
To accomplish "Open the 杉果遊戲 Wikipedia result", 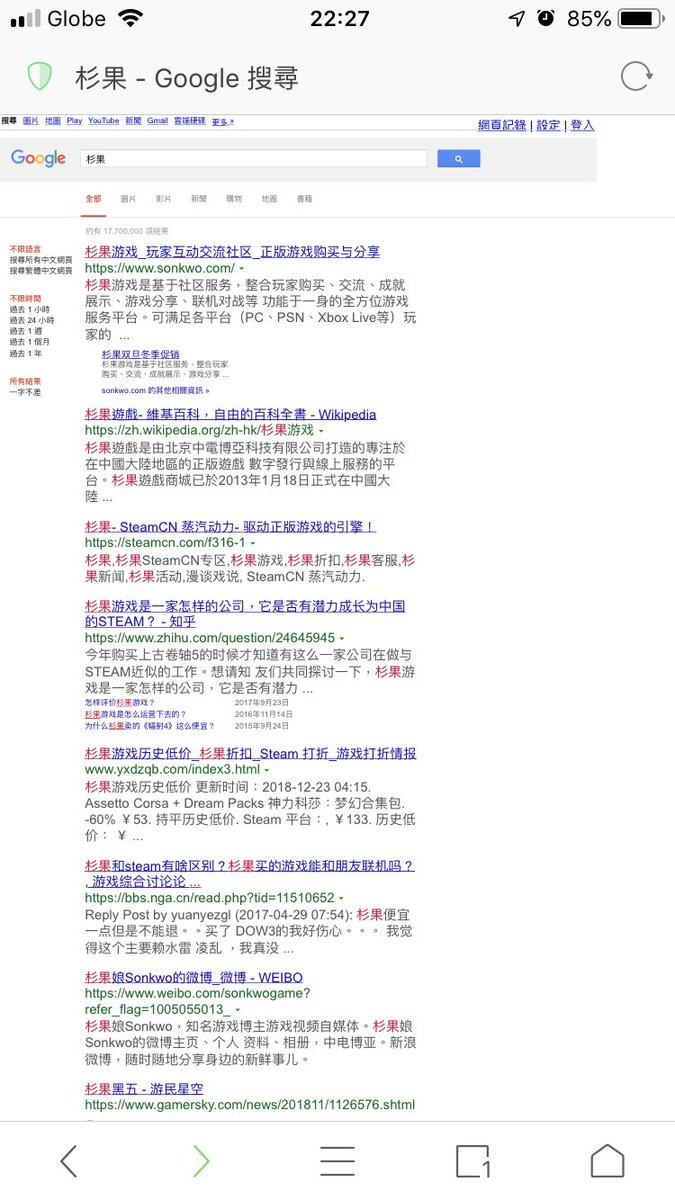I will [x=230, y=414].
